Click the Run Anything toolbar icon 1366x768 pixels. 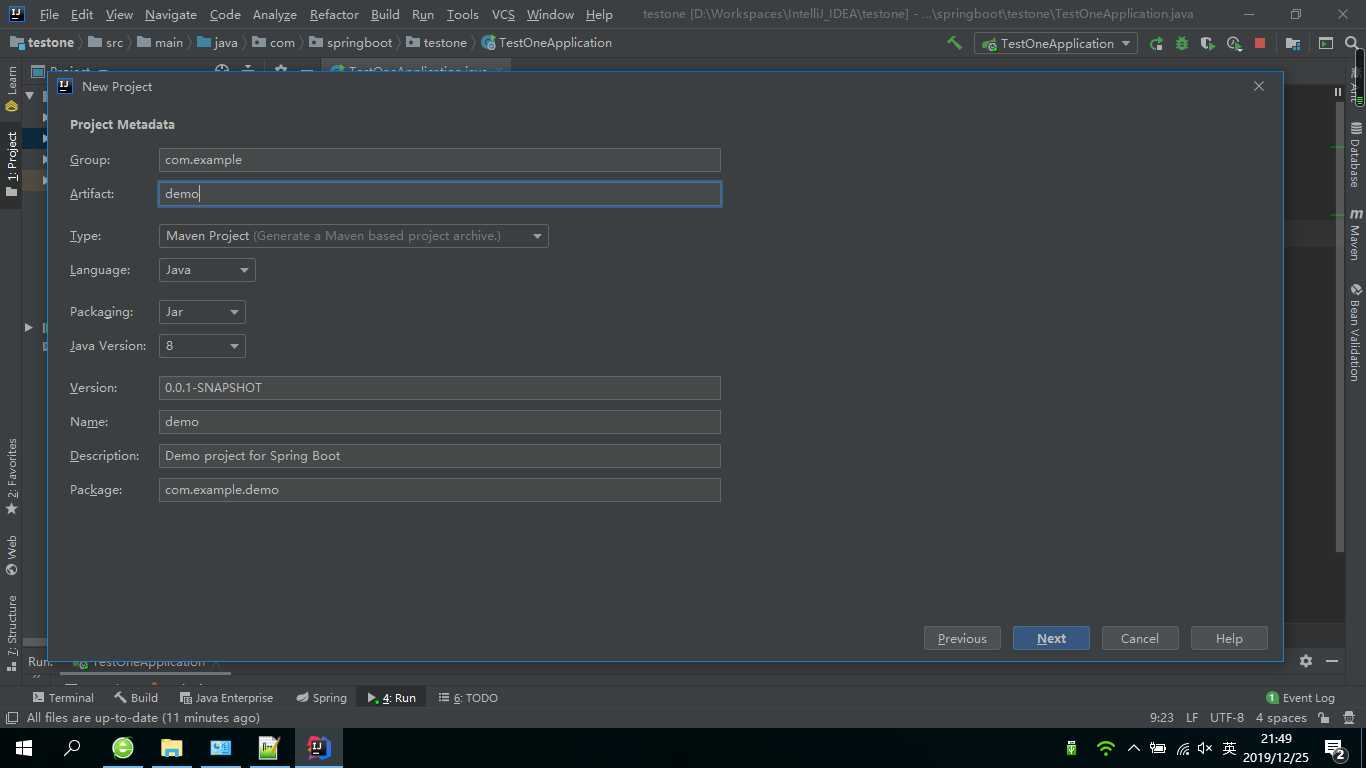click(1326, 43)
